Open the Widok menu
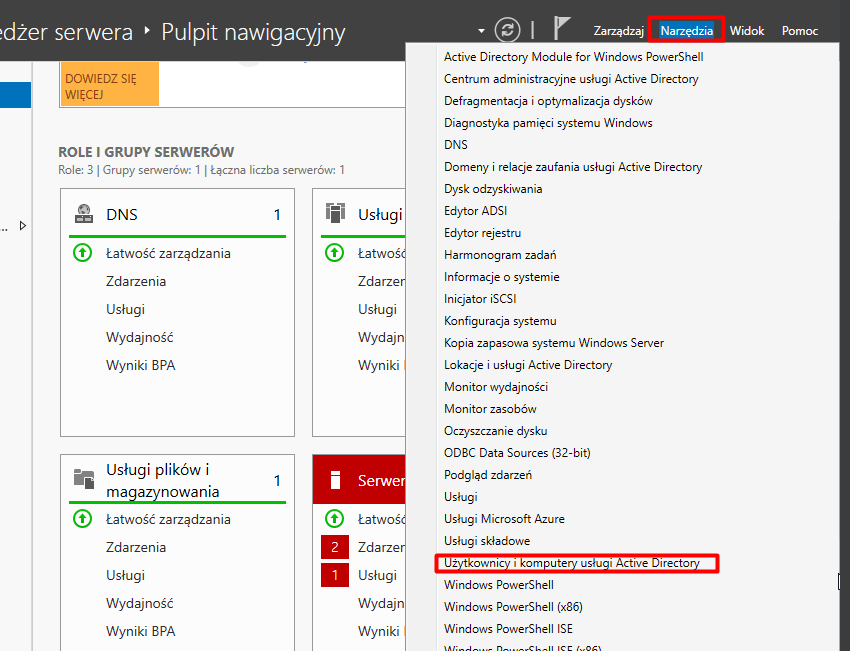 pos(747,31)
